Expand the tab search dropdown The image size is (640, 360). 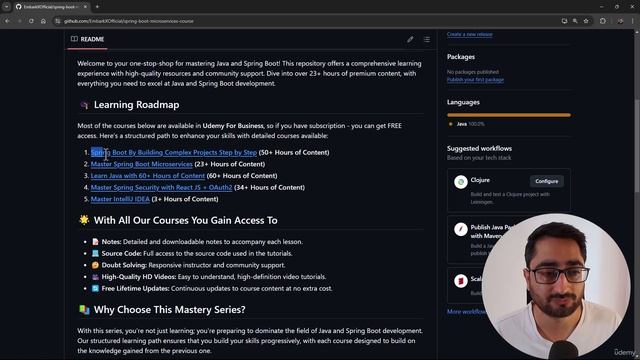point(7,7)
